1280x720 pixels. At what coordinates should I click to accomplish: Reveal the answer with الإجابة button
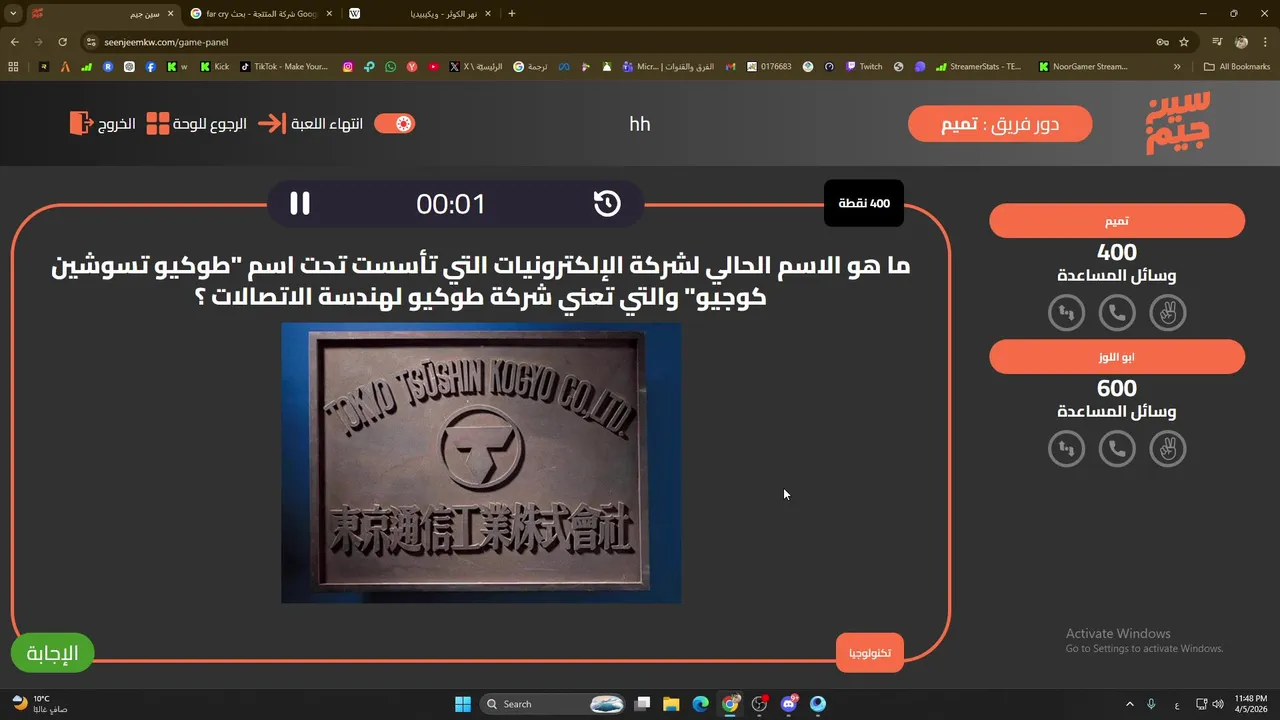pos(52,654)
